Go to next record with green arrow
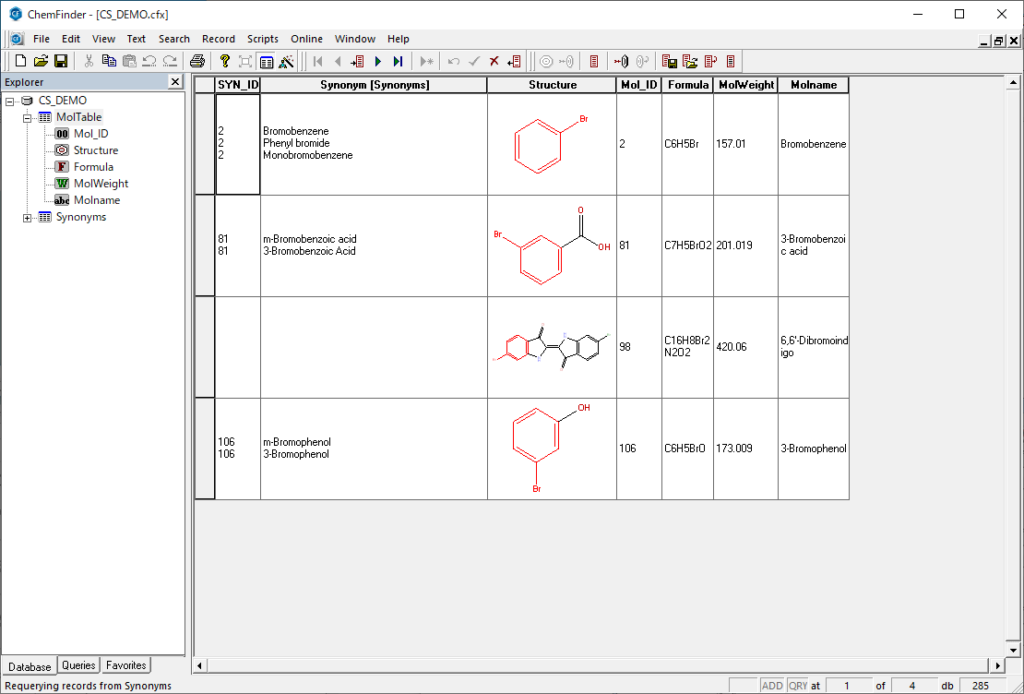The image size is (1024, 694). click(x=378, y=61)
